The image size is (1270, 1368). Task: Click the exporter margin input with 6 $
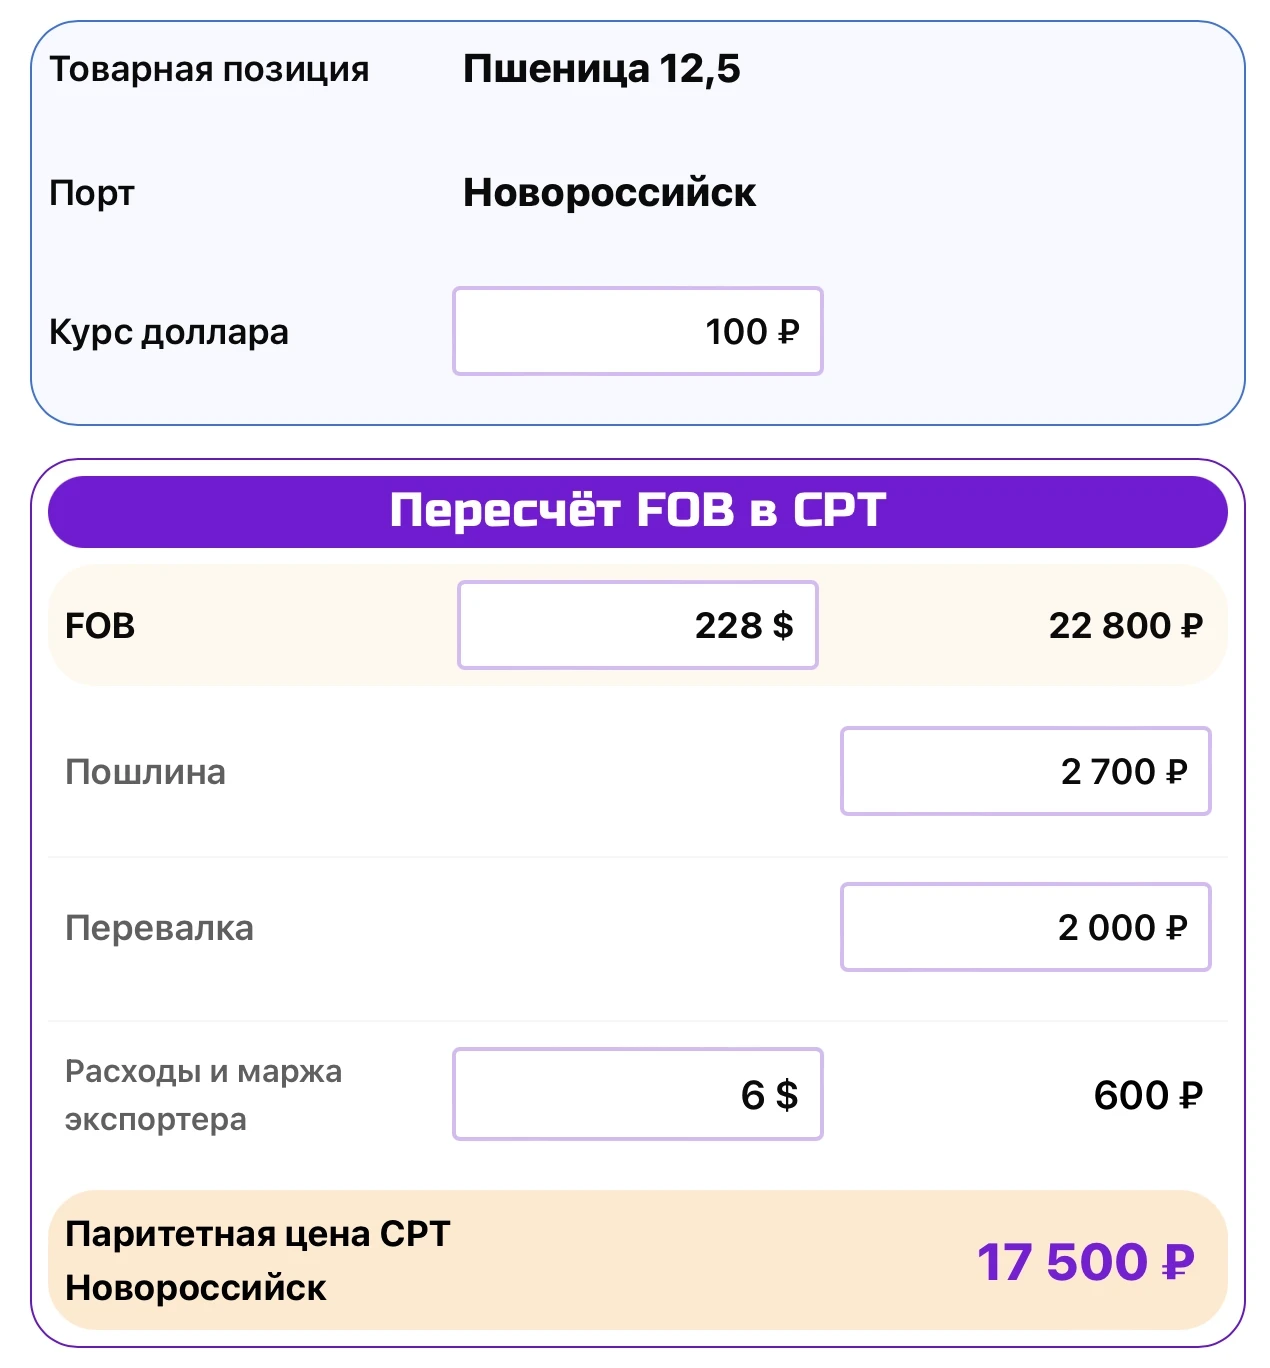coord(637,1094)
